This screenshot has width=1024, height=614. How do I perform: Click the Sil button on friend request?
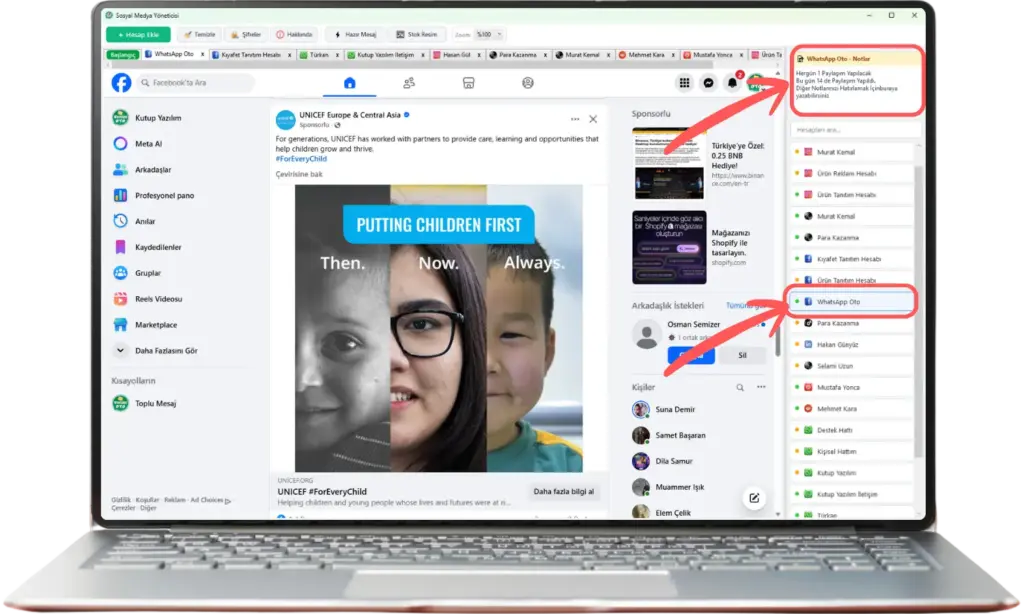[x=742, y=355]
